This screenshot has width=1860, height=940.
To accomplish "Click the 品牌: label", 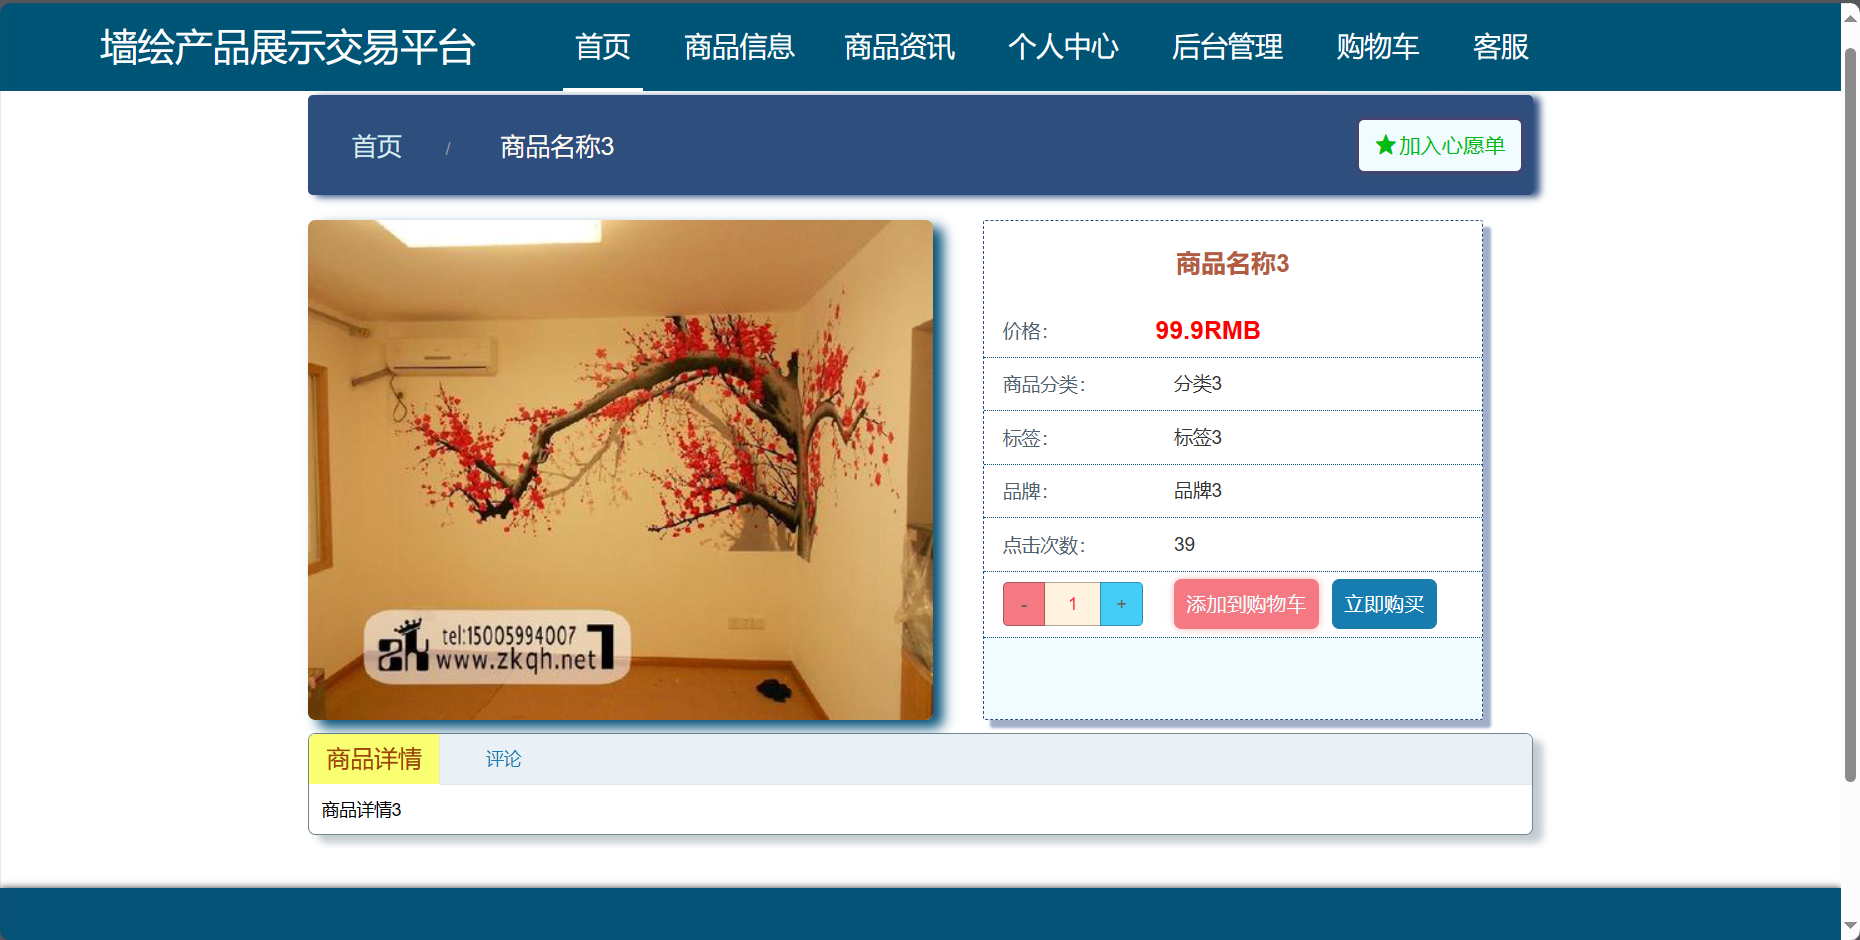I will click(1025, 492).
